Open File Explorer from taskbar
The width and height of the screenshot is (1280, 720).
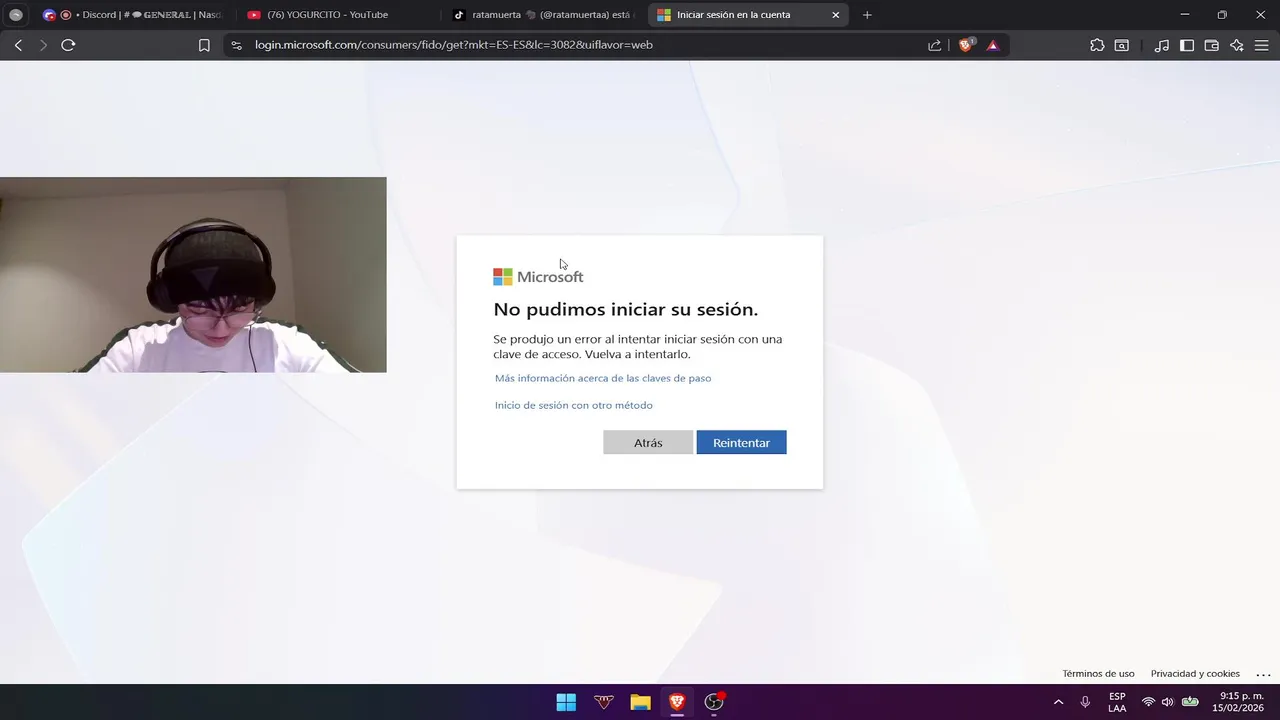pos(640,702)
